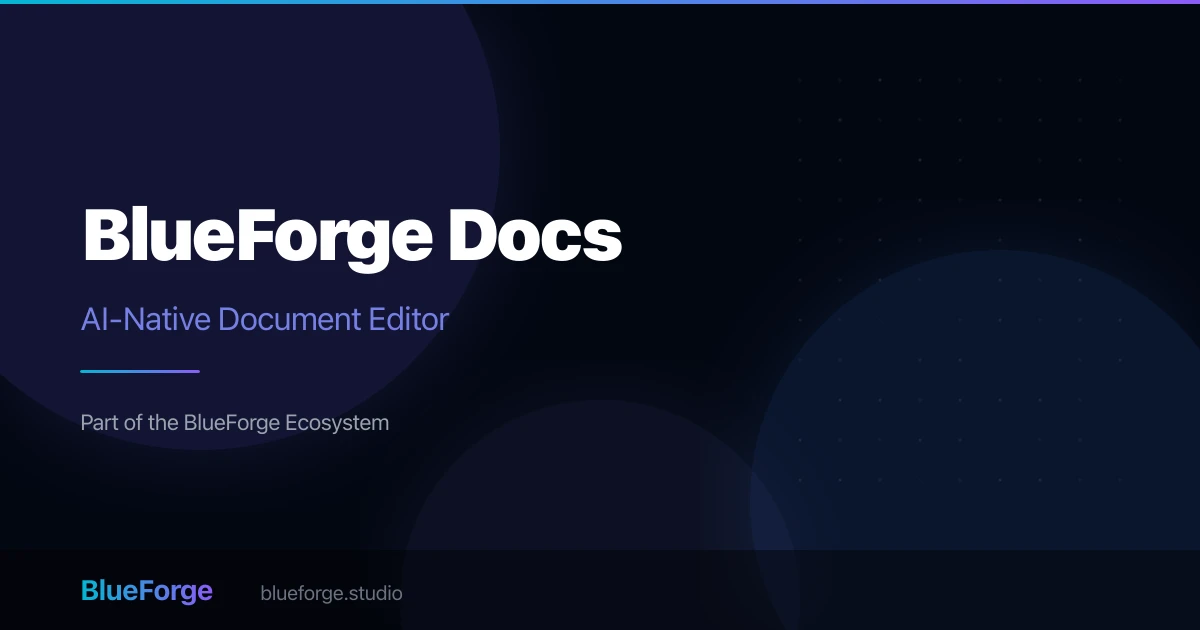Click the top gradient border bar
The image size is (1200, 630).
click(600, 4)
